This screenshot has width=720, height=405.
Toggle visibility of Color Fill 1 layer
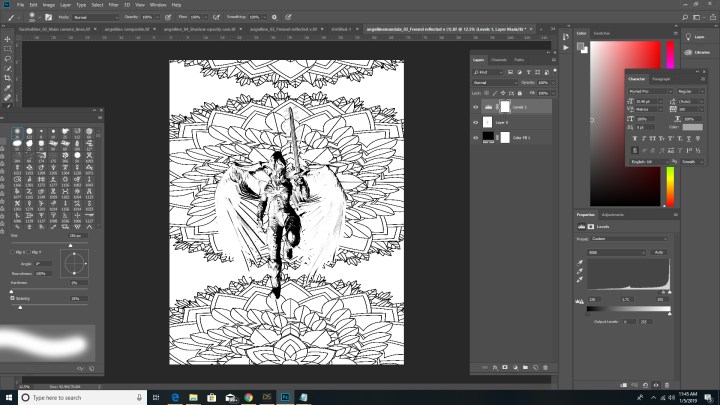(x=476, y=135)
